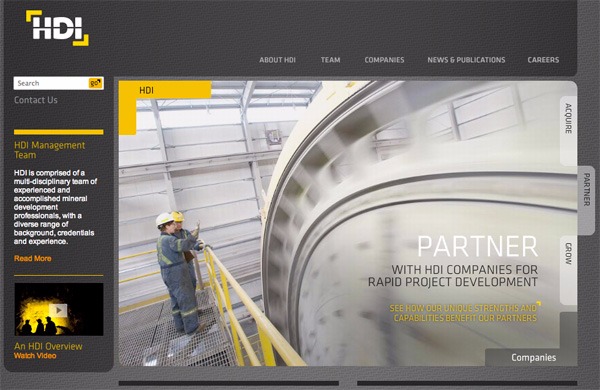Click the Companies button on banner
The height and width of the screenshot is (390, 600).
point(533,357)
